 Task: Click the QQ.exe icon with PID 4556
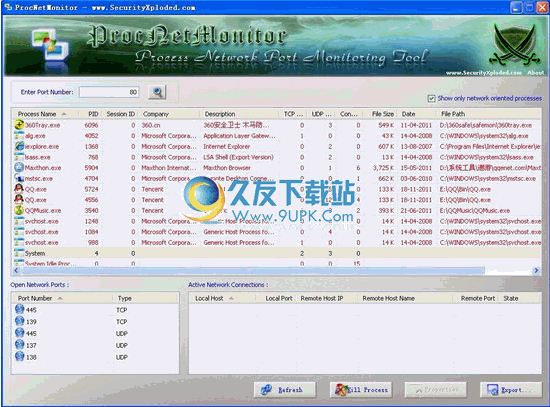point(19,200)
